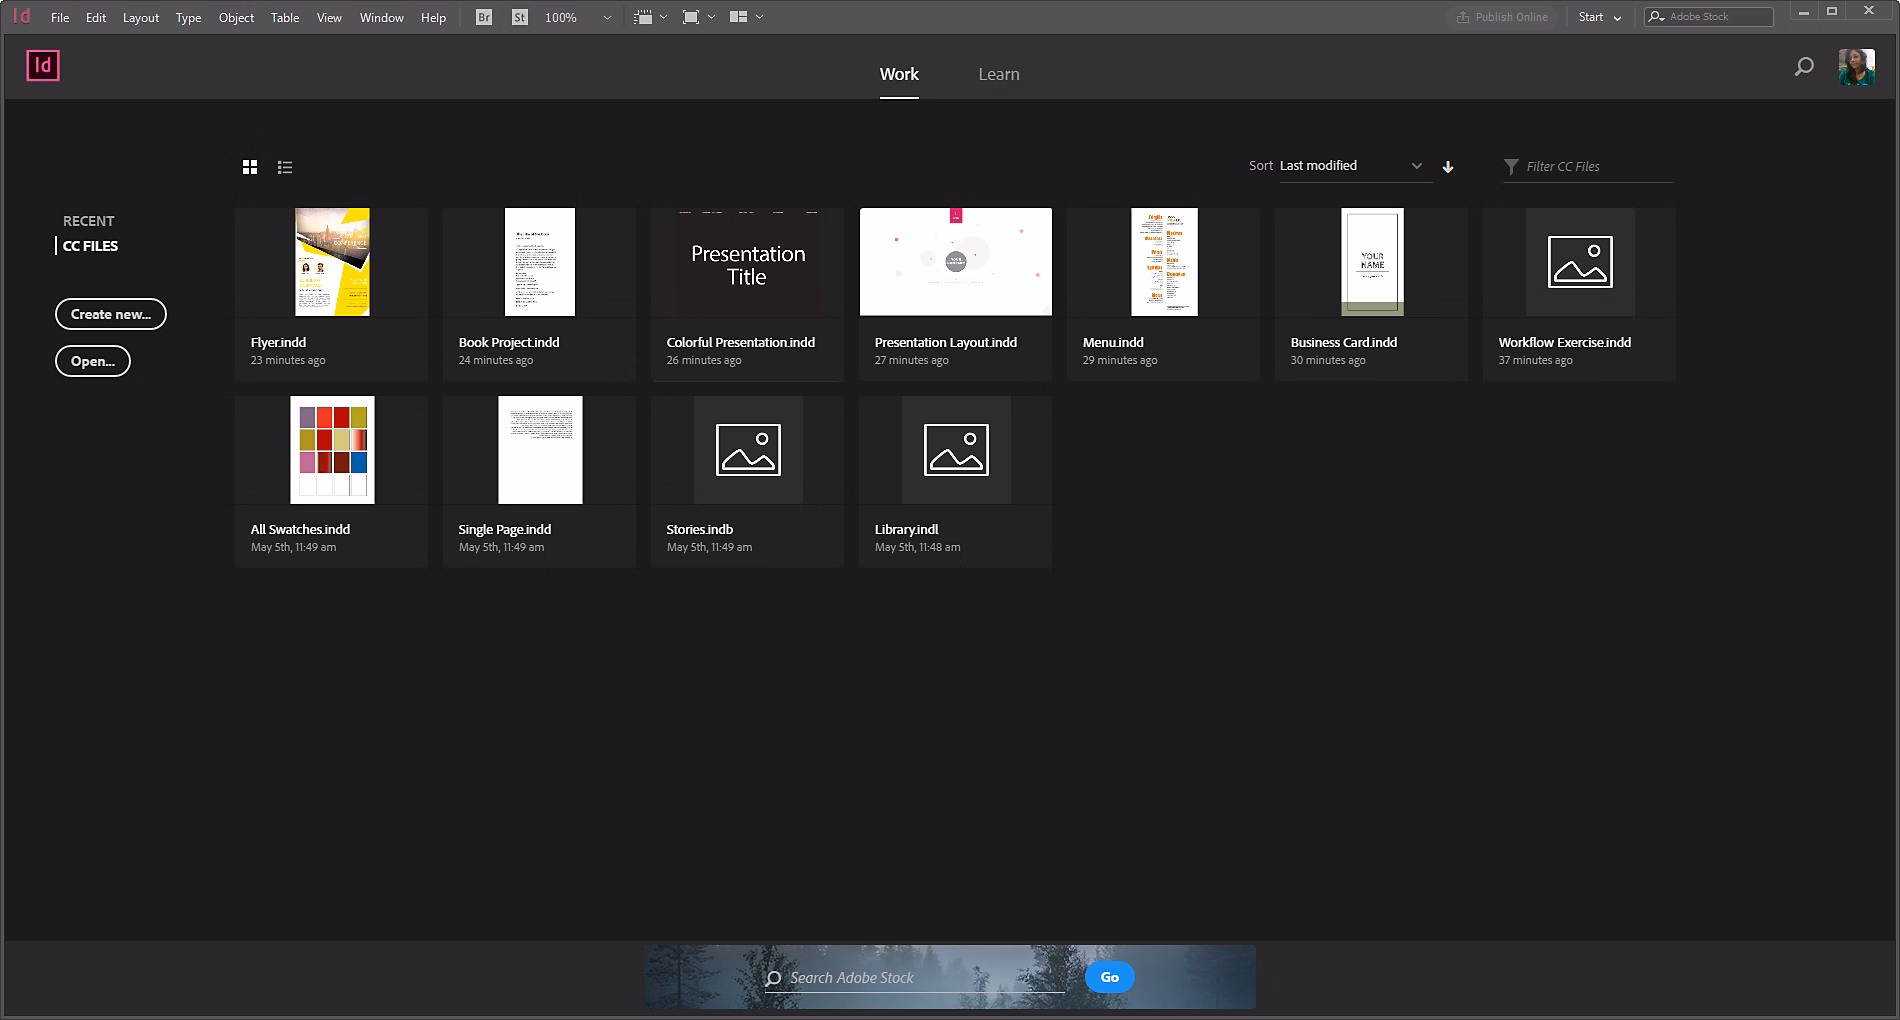Open Adobe Bridge with the Br icon
1900x1020 pixels.
pyautogui.click(x=483, y=17)
